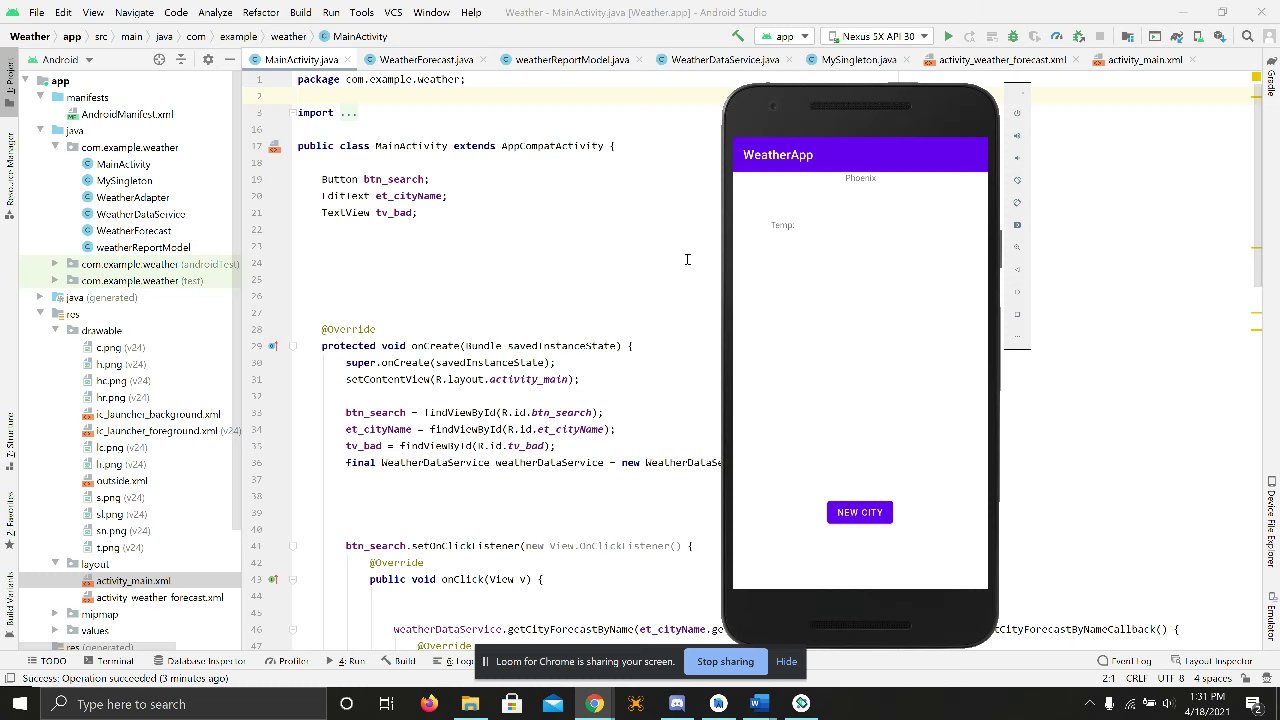Viewport: 1280px width, 720px height.
Task: Hide the Loom screen sharing bar
Action: (x=786, y=661)
